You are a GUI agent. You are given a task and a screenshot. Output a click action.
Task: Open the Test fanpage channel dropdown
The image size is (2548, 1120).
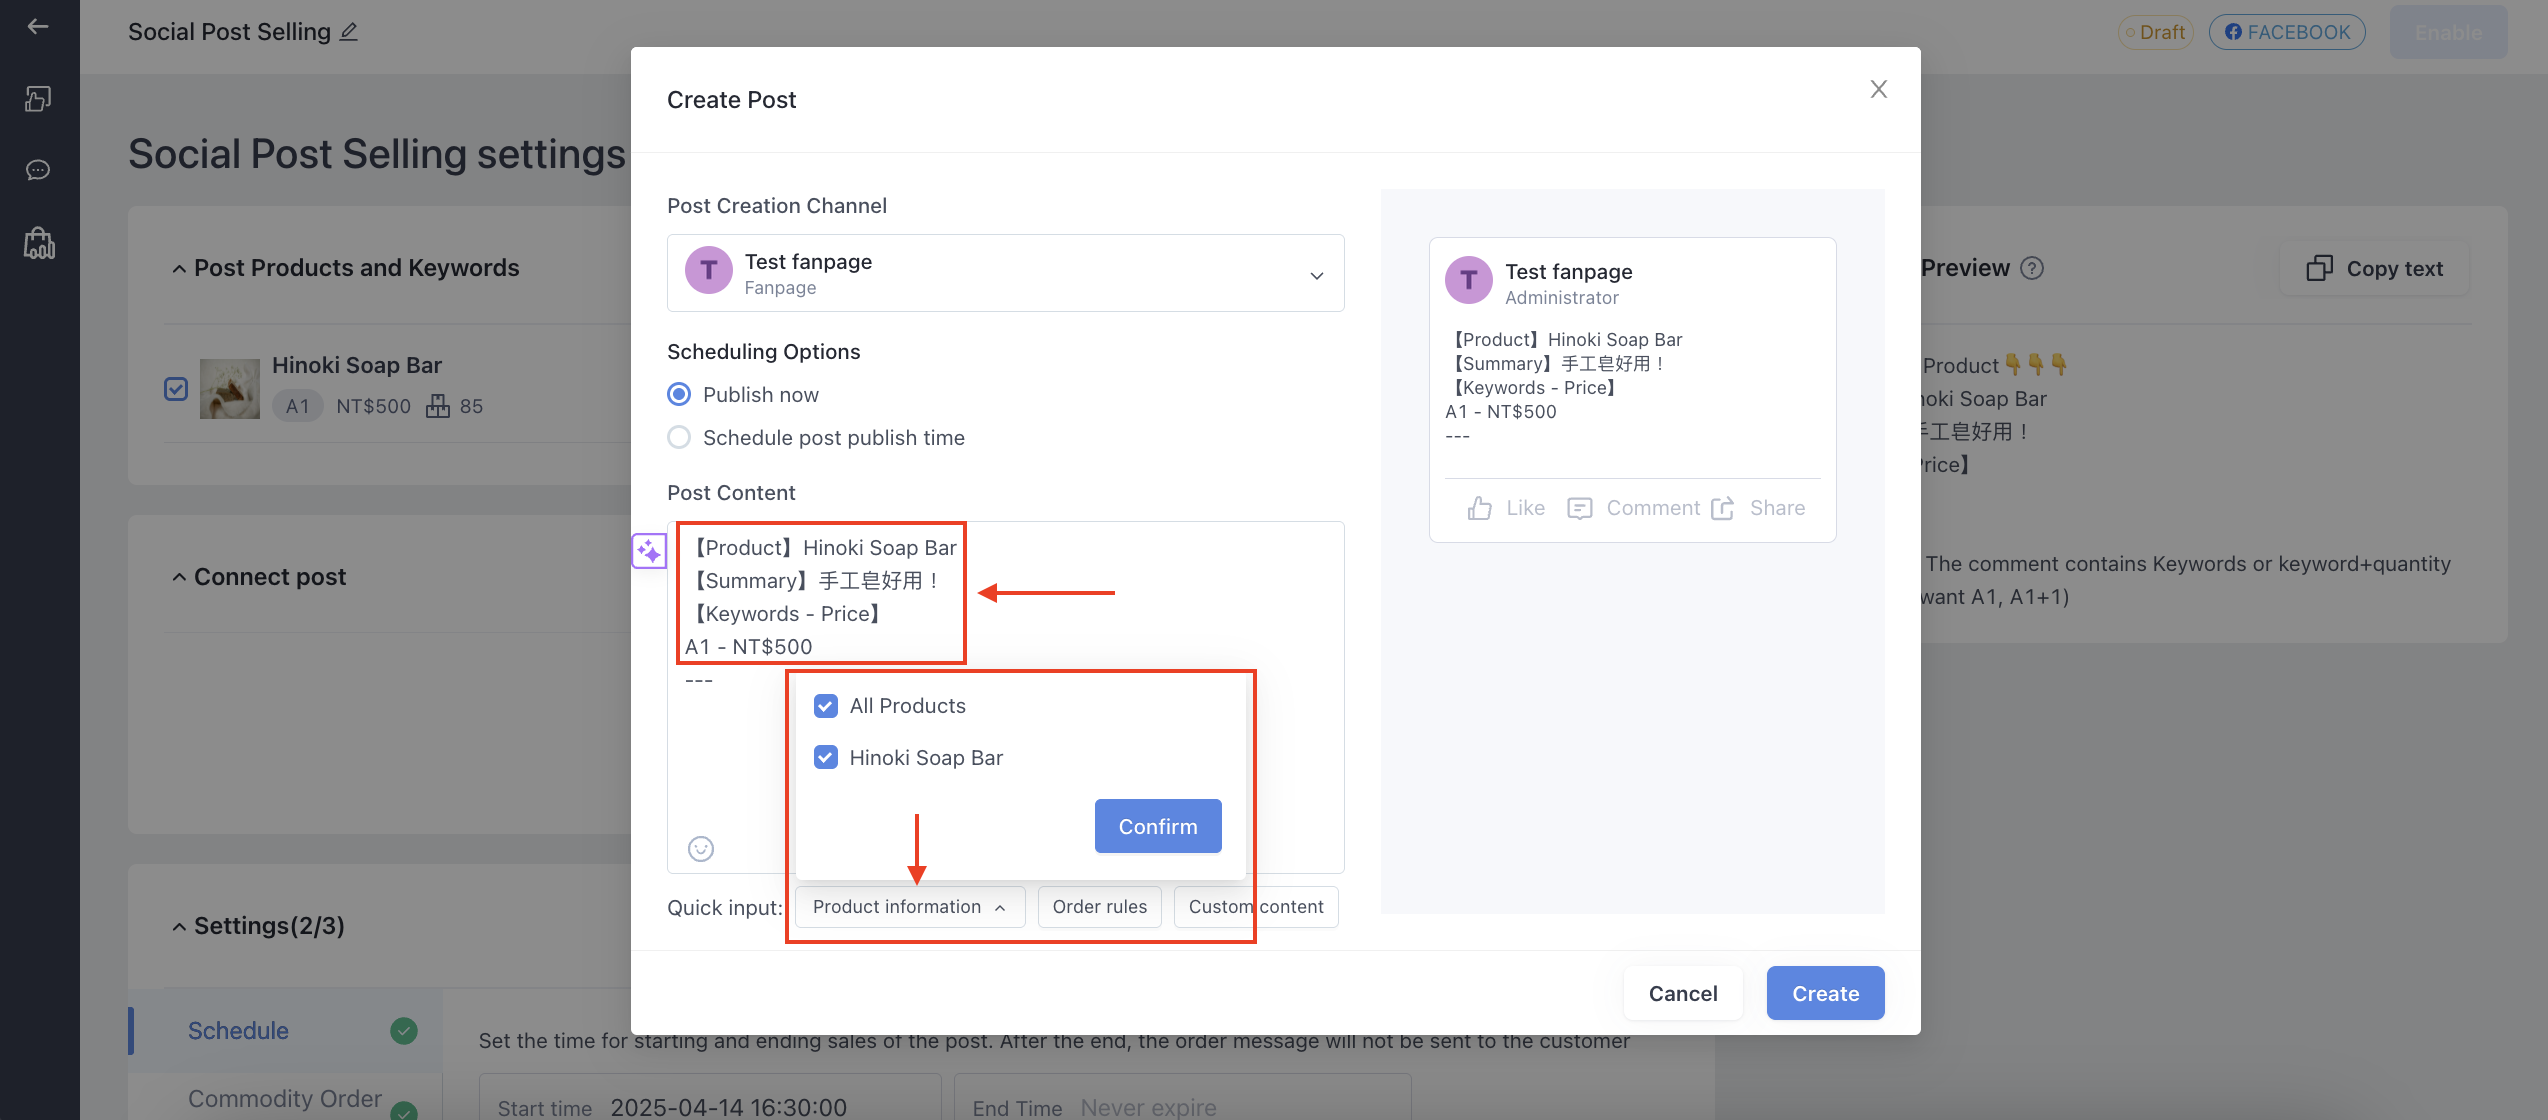point(1006,273)
